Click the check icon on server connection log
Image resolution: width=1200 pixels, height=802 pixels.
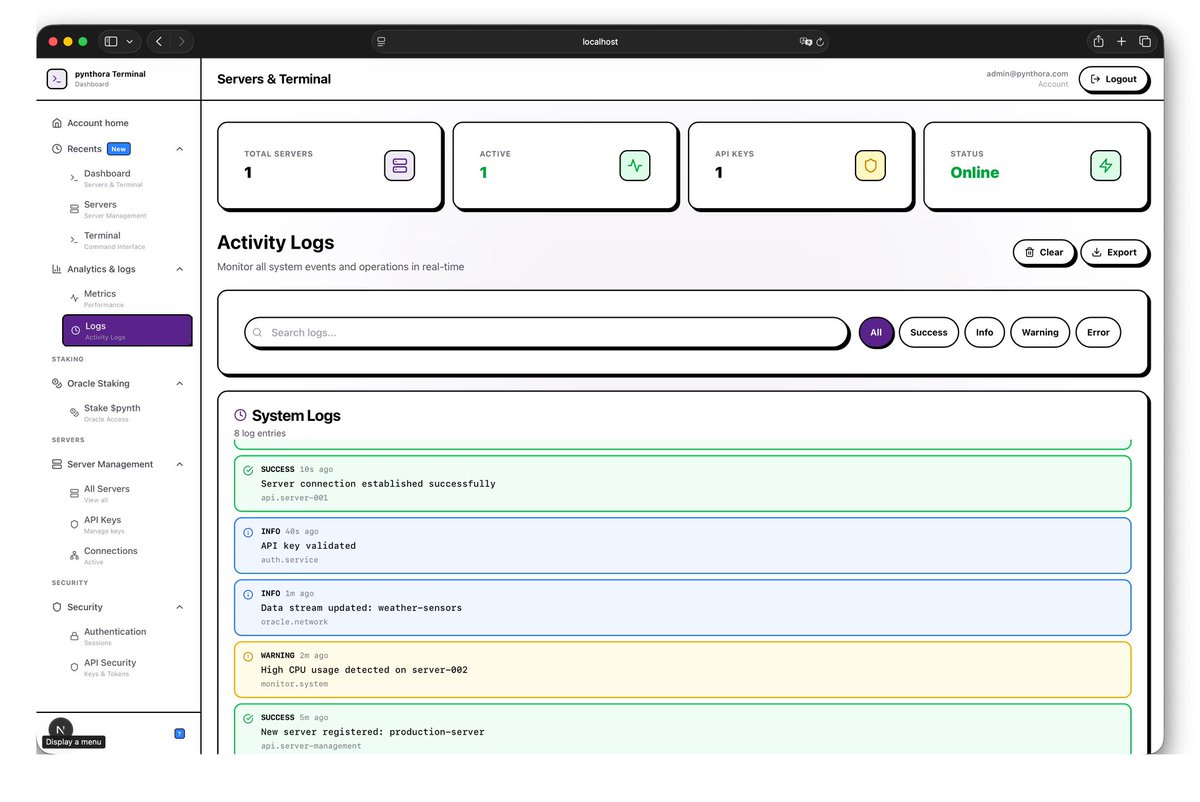(249, 470)
